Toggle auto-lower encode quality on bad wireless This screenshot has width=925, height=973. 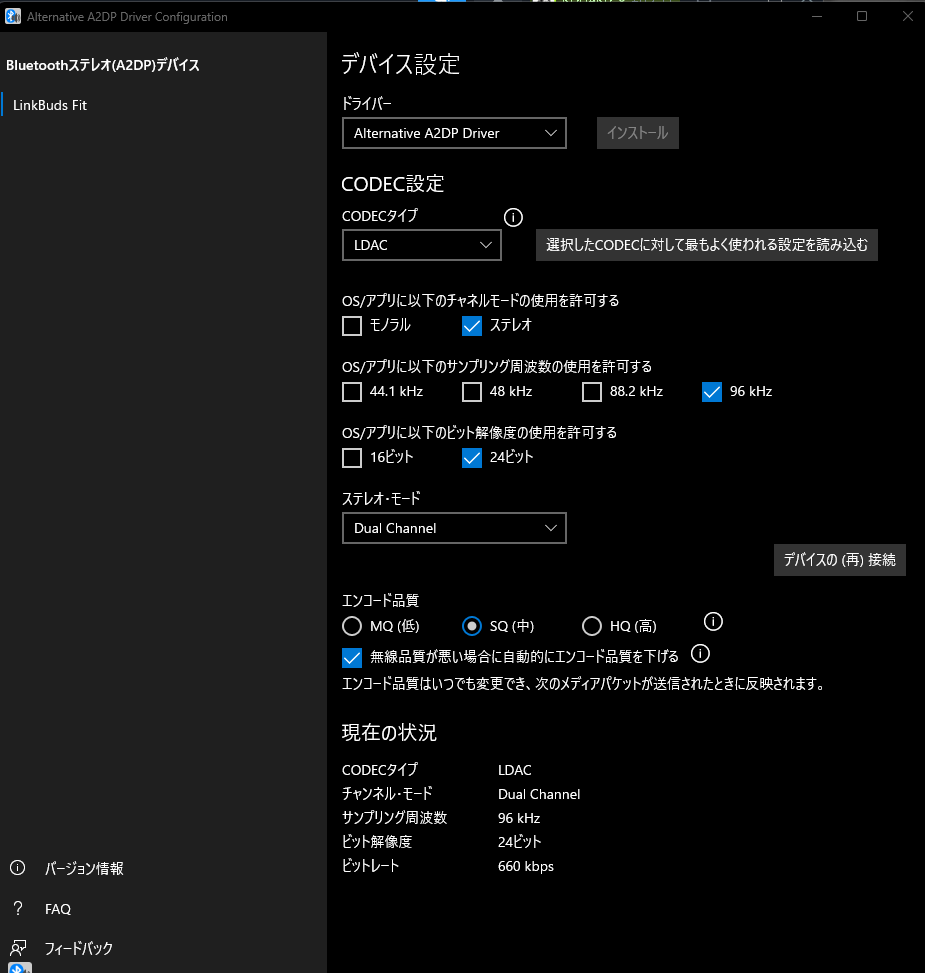click(352, 658)
